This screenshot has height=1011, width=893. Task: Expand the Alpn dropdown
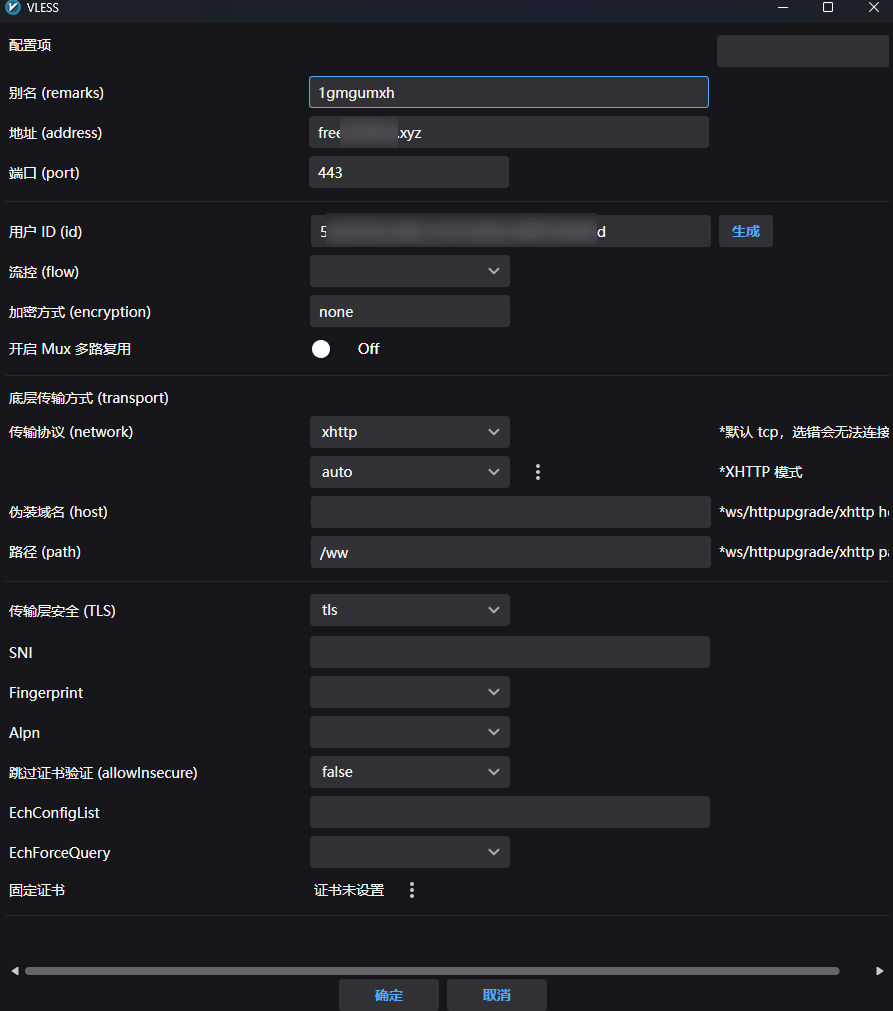point(410,732)
